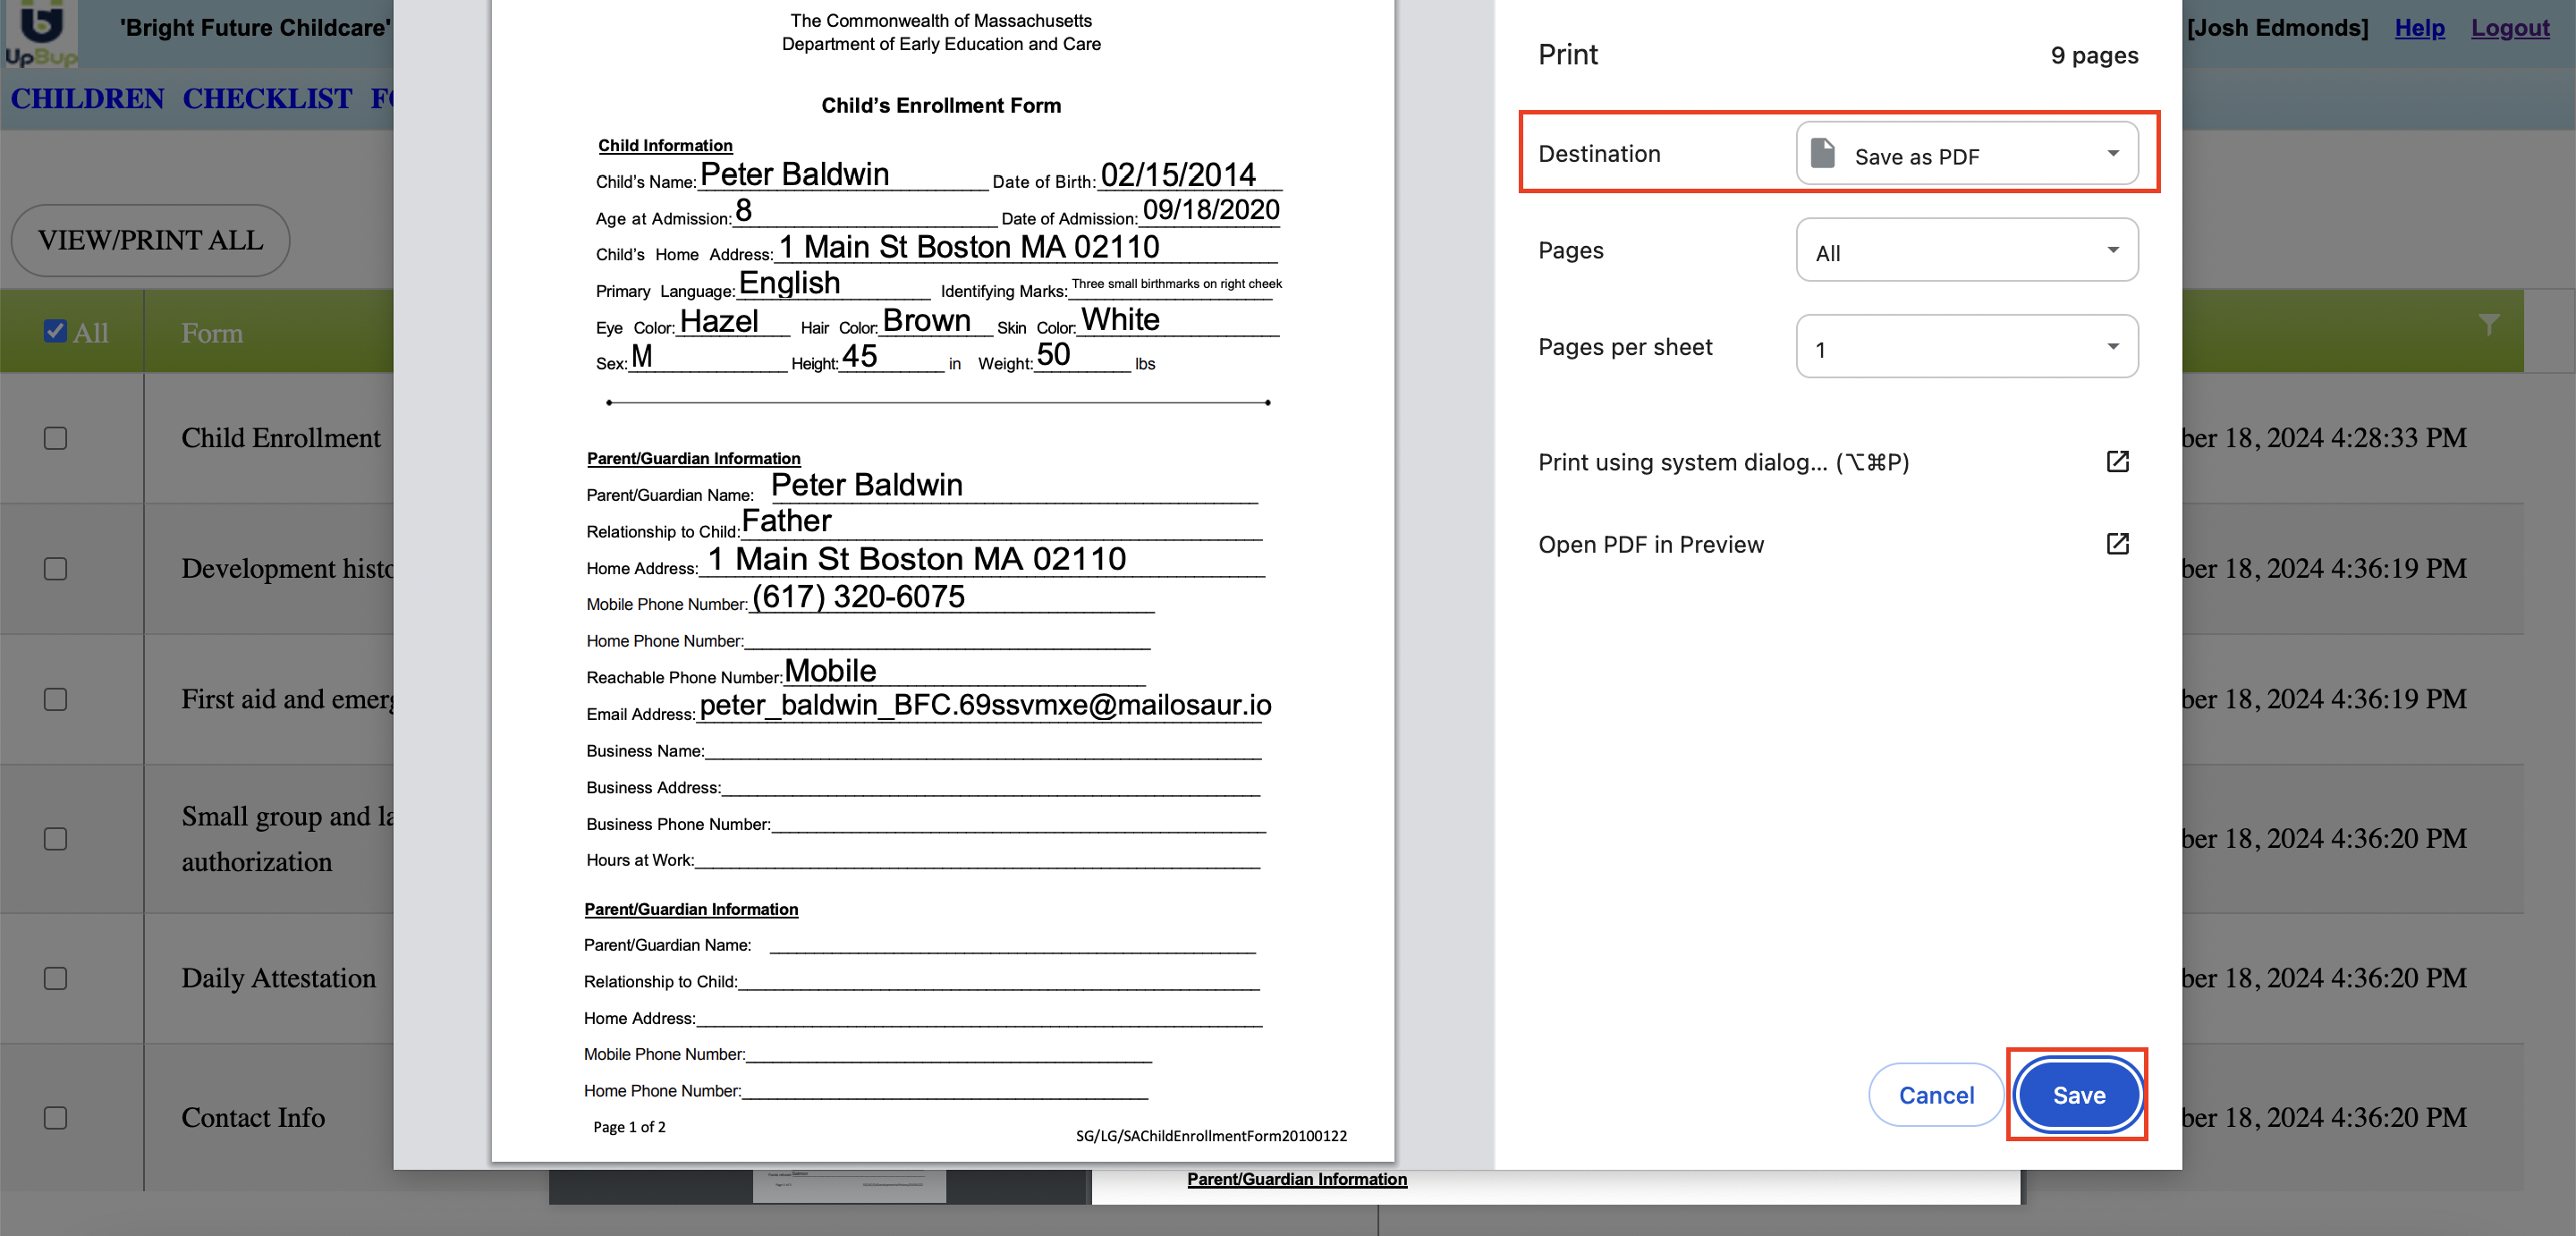Switch to the CHECKLIST tab
This screenshot has width=2576, height=1236.
click(x=267, y=99)
